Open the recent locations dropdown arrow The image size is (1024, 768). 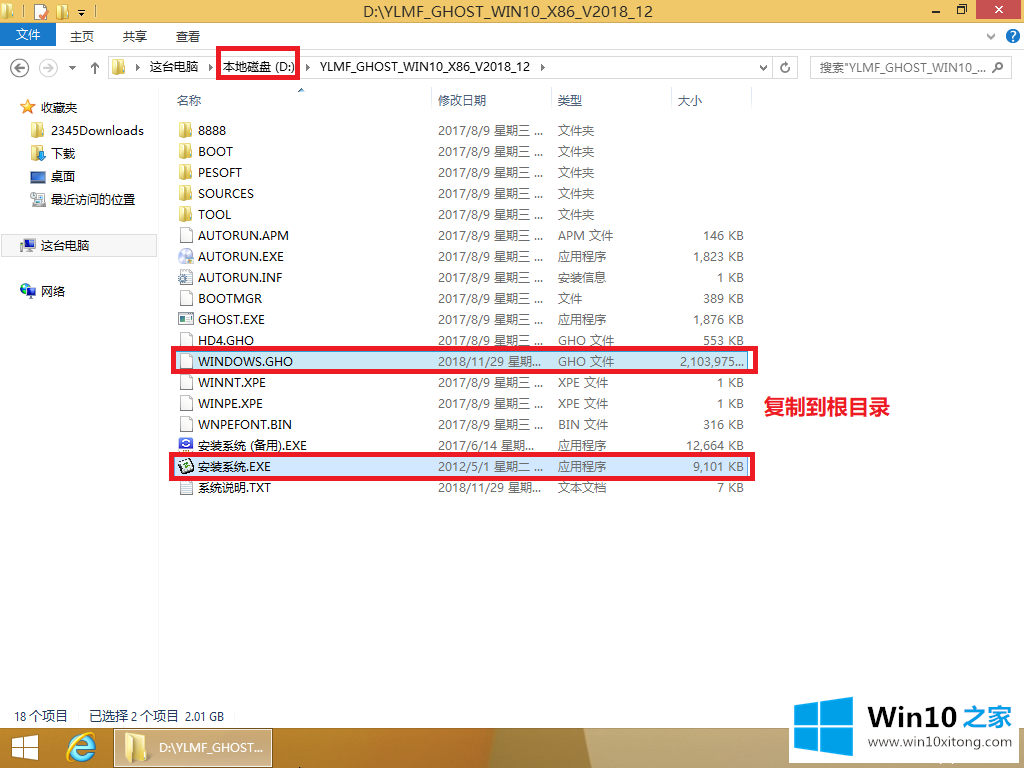click(x=72, y=67)
